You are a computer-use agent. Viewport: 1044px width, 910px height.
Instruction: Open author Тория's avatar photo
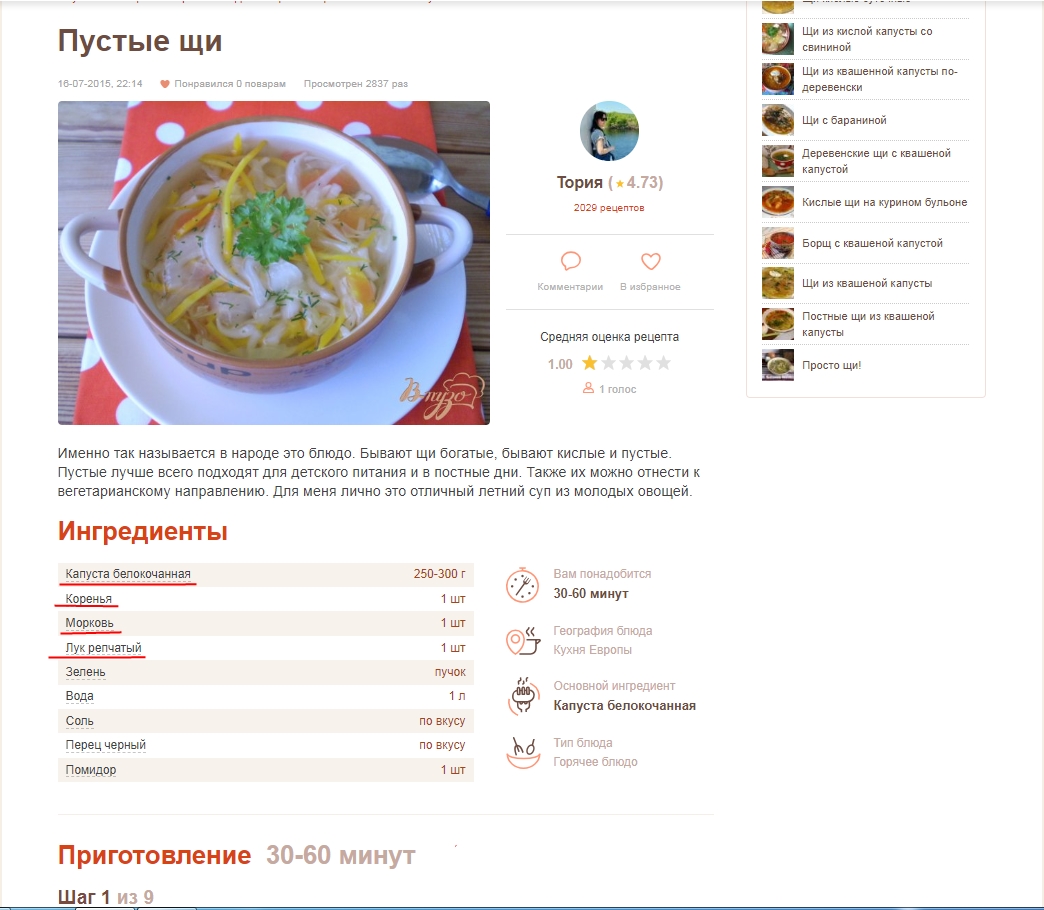609,131
